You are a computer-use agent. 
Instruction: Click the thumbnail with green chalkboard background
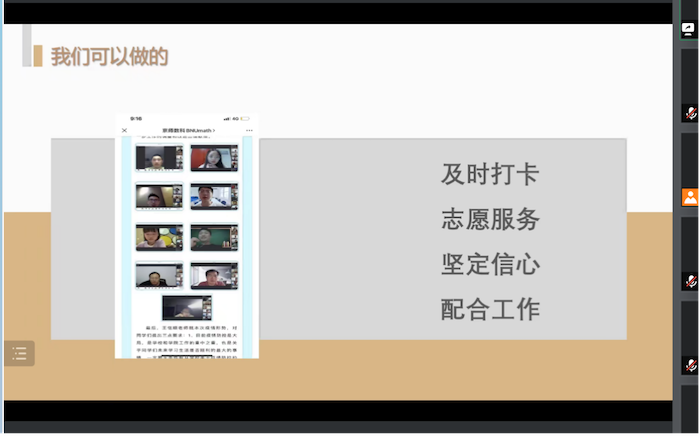coord(214,236)
